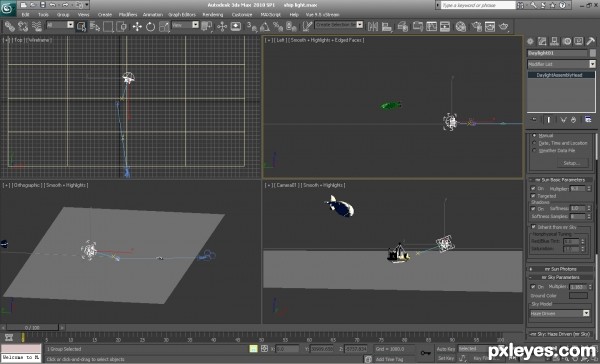600x364 pixels.
Task: Open the Customize menu
Action: tap(242, 15)
